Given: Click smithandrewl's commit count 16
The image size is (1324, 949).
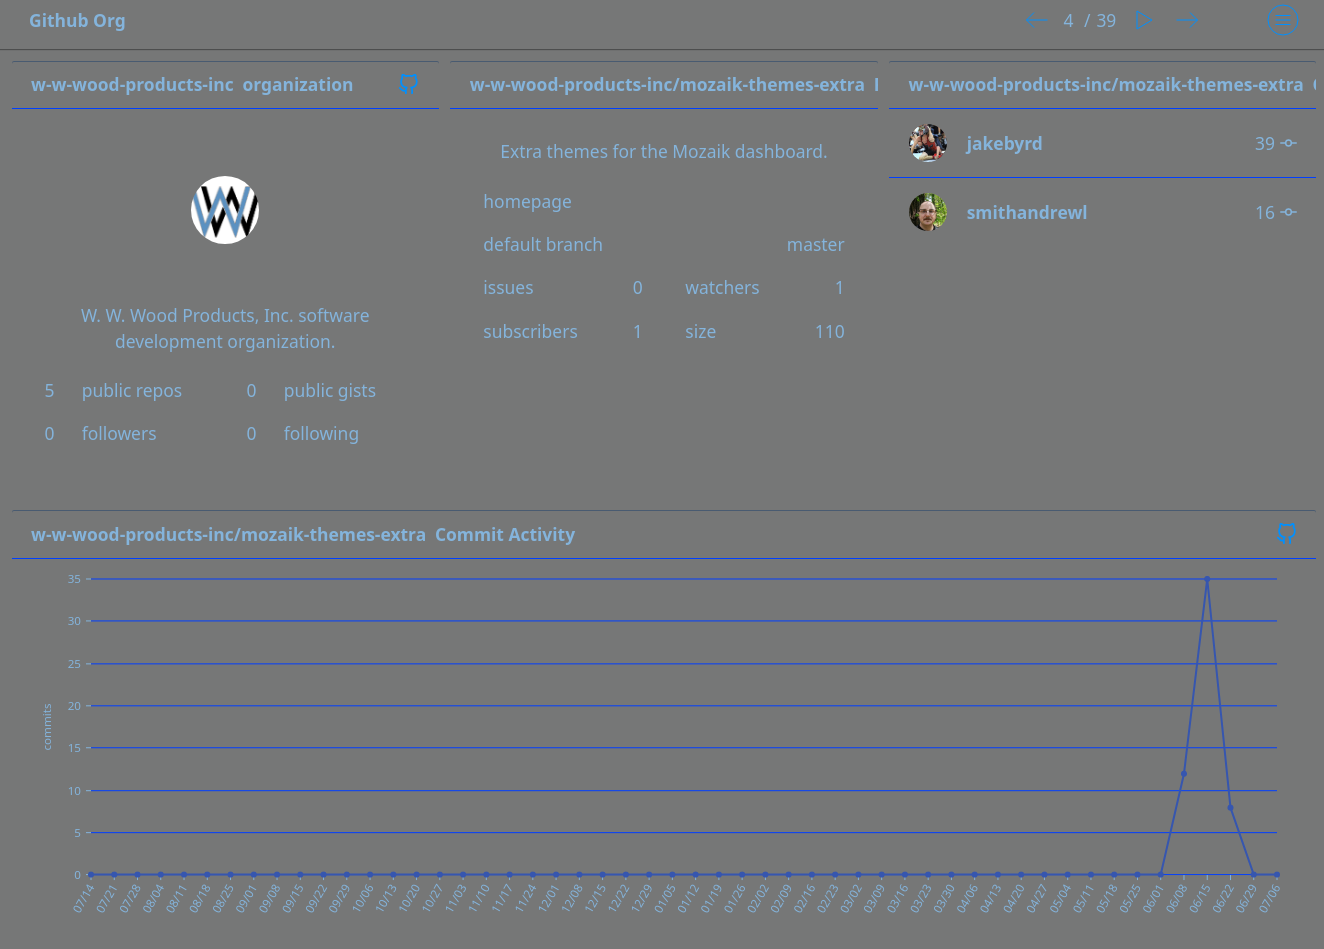Looking at the screenshot, I should pos(1265,213).
